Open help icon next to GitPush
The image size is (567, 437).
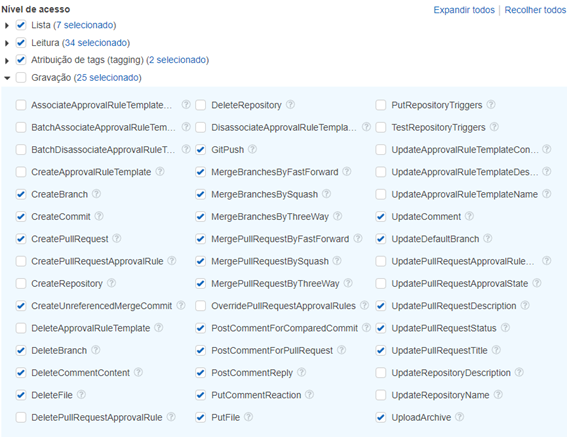coord(252,149)
